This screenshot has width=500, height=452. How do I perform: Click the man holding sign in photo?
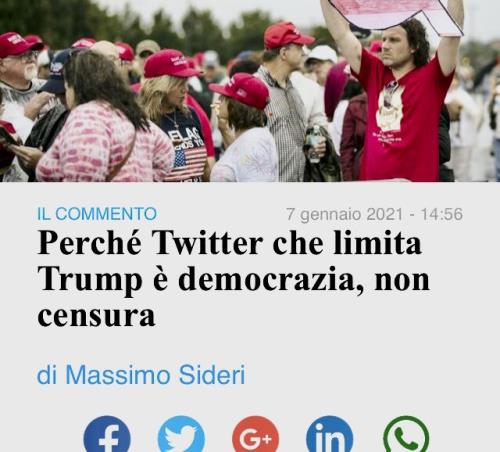coord(400,100)
